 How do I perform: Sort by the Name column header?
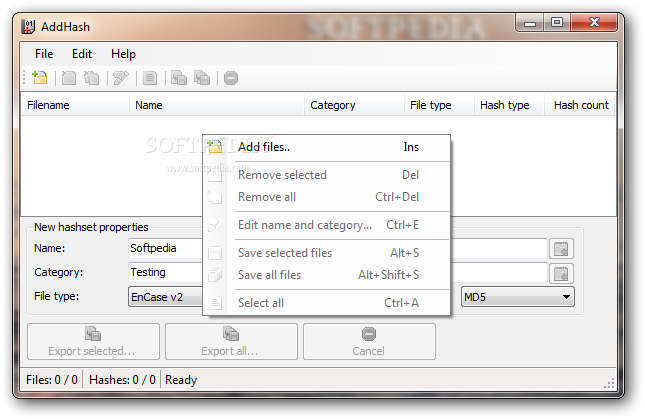(217, 105)
